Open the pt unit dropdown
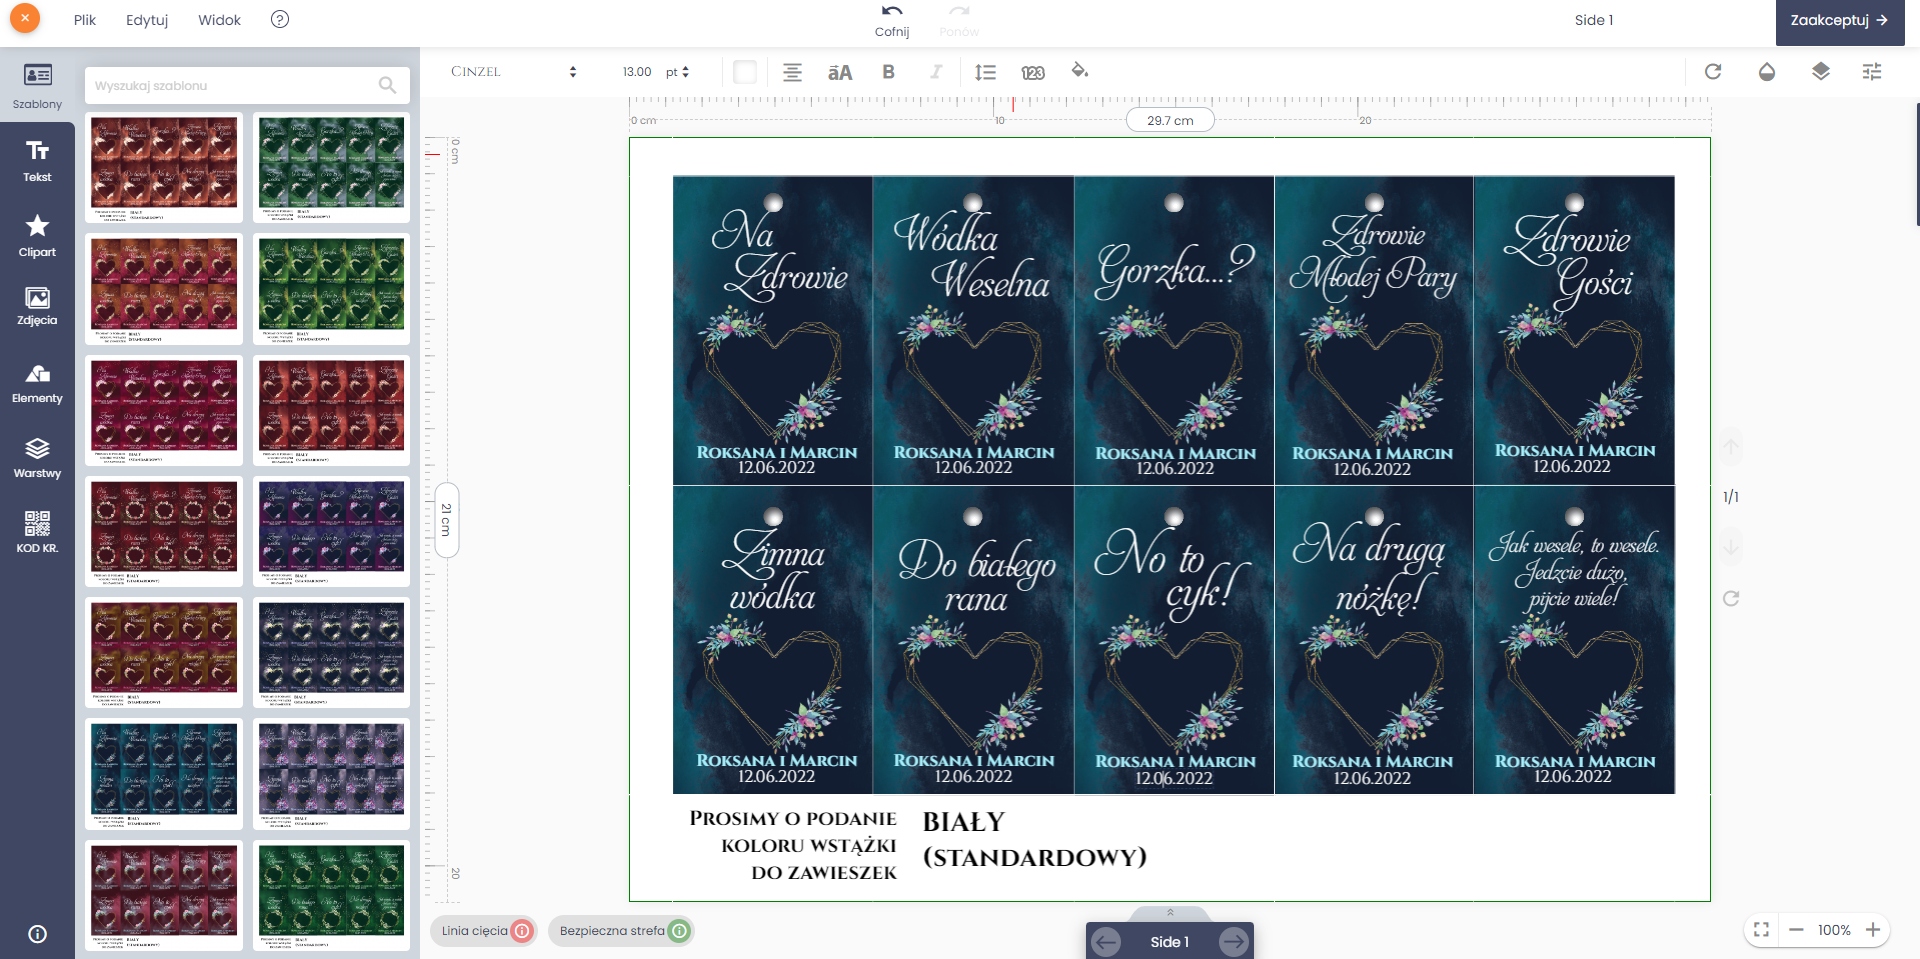Viewport: 1920px width, 959px height. pos(678,72)
